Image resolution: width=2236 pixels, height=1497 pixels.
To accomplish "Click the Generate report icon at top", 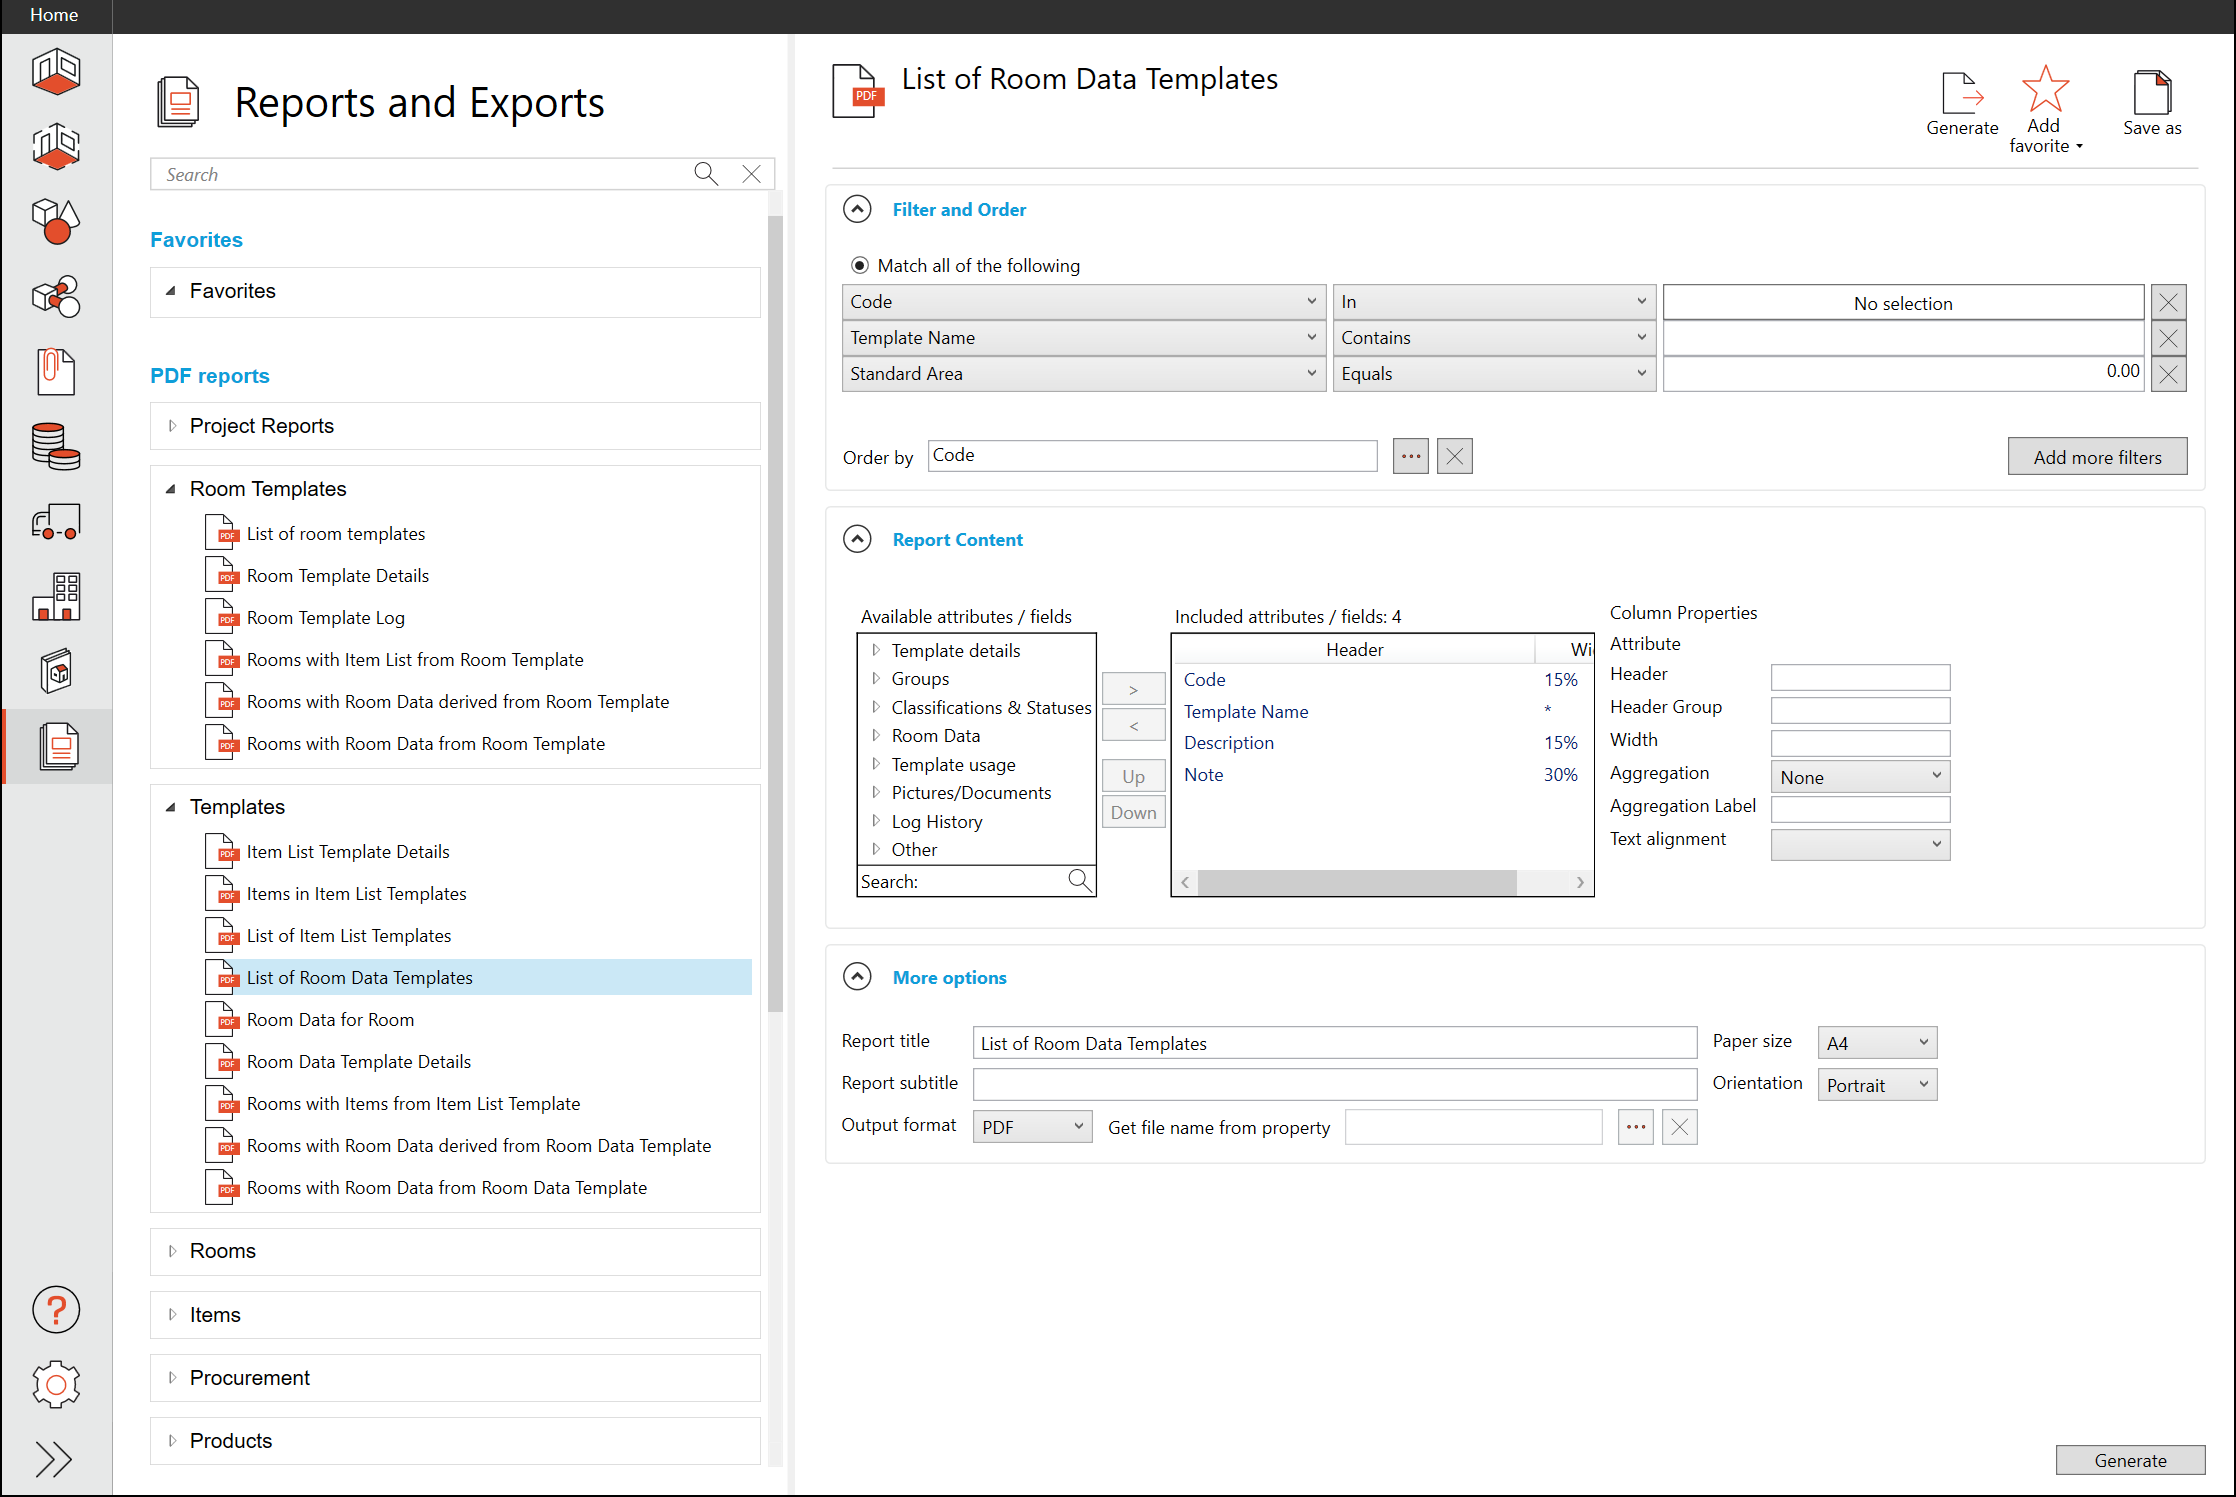I will tap(1961, 94).
